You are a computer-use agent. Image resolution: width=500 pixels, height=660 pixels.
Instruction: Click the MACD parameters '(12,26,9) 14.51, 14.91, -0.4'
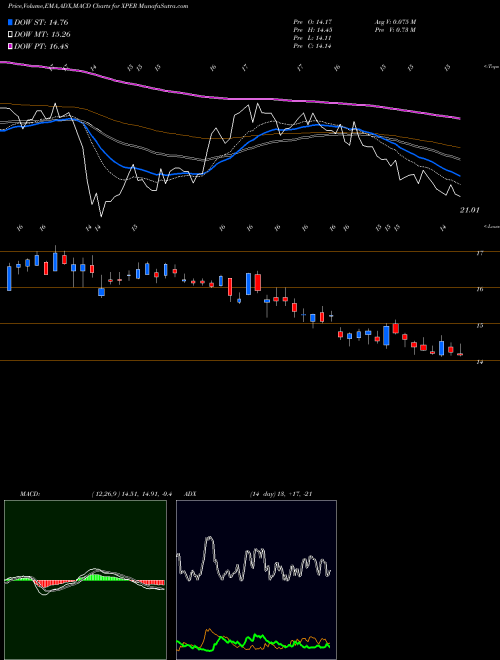pyautogui.click(x=132, y=494)
